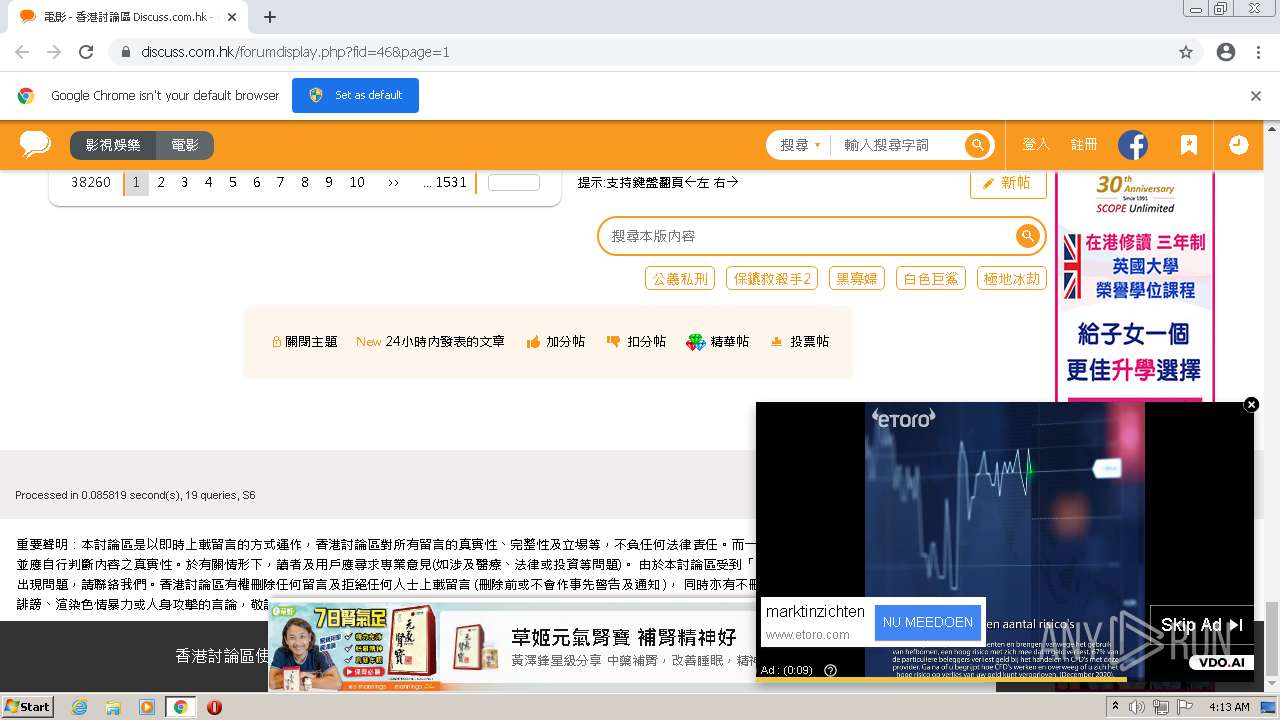
Task: Click the current page 1 indicator
Action: point(136,183)
